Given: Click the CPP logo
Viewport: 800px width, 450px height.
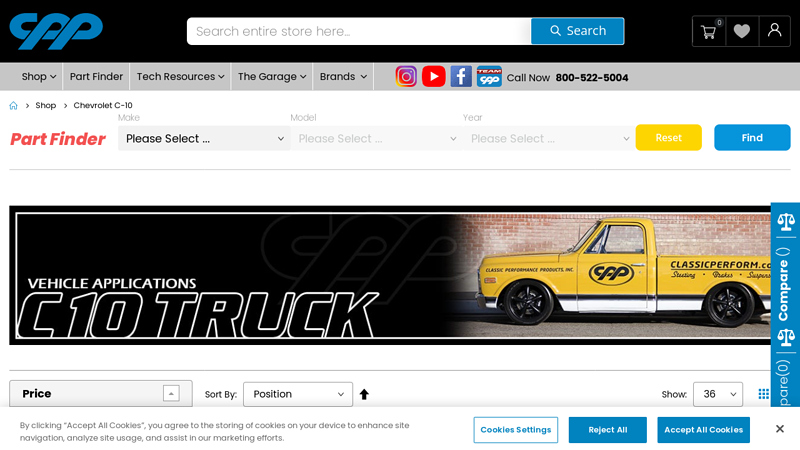Looking at the screenshot, I should click(x=56, y=32).
